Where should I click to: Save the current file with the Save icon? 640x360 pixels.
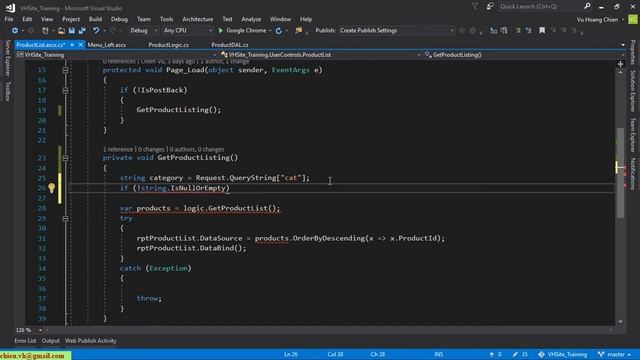coord(72,31)
